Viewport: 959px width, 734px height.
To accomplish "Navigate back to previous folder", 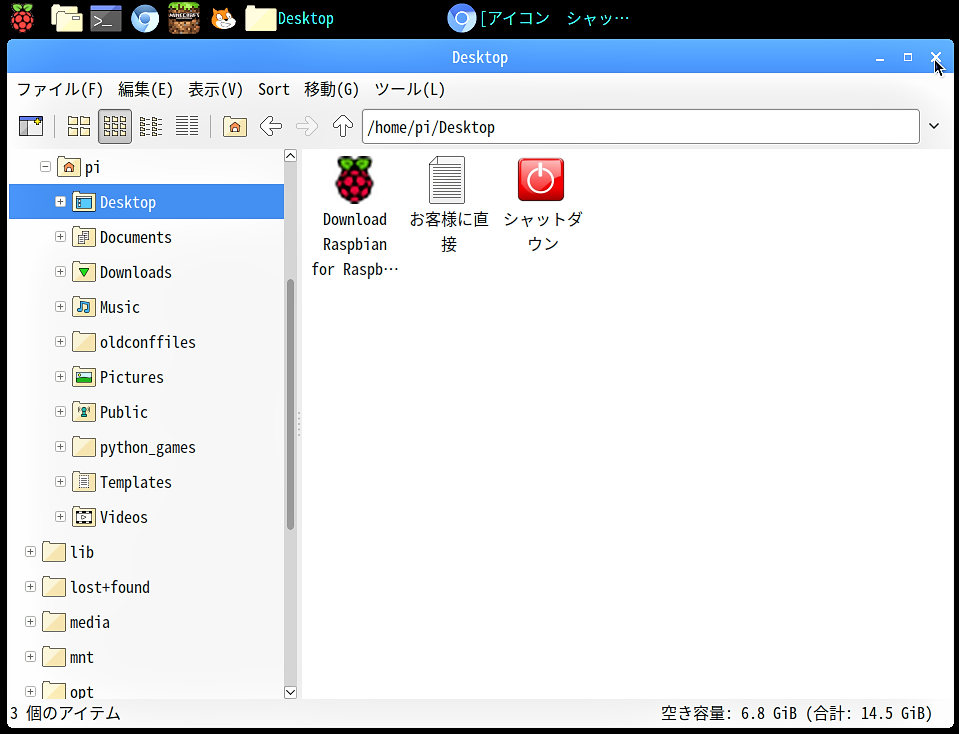I will click(271, 127).
